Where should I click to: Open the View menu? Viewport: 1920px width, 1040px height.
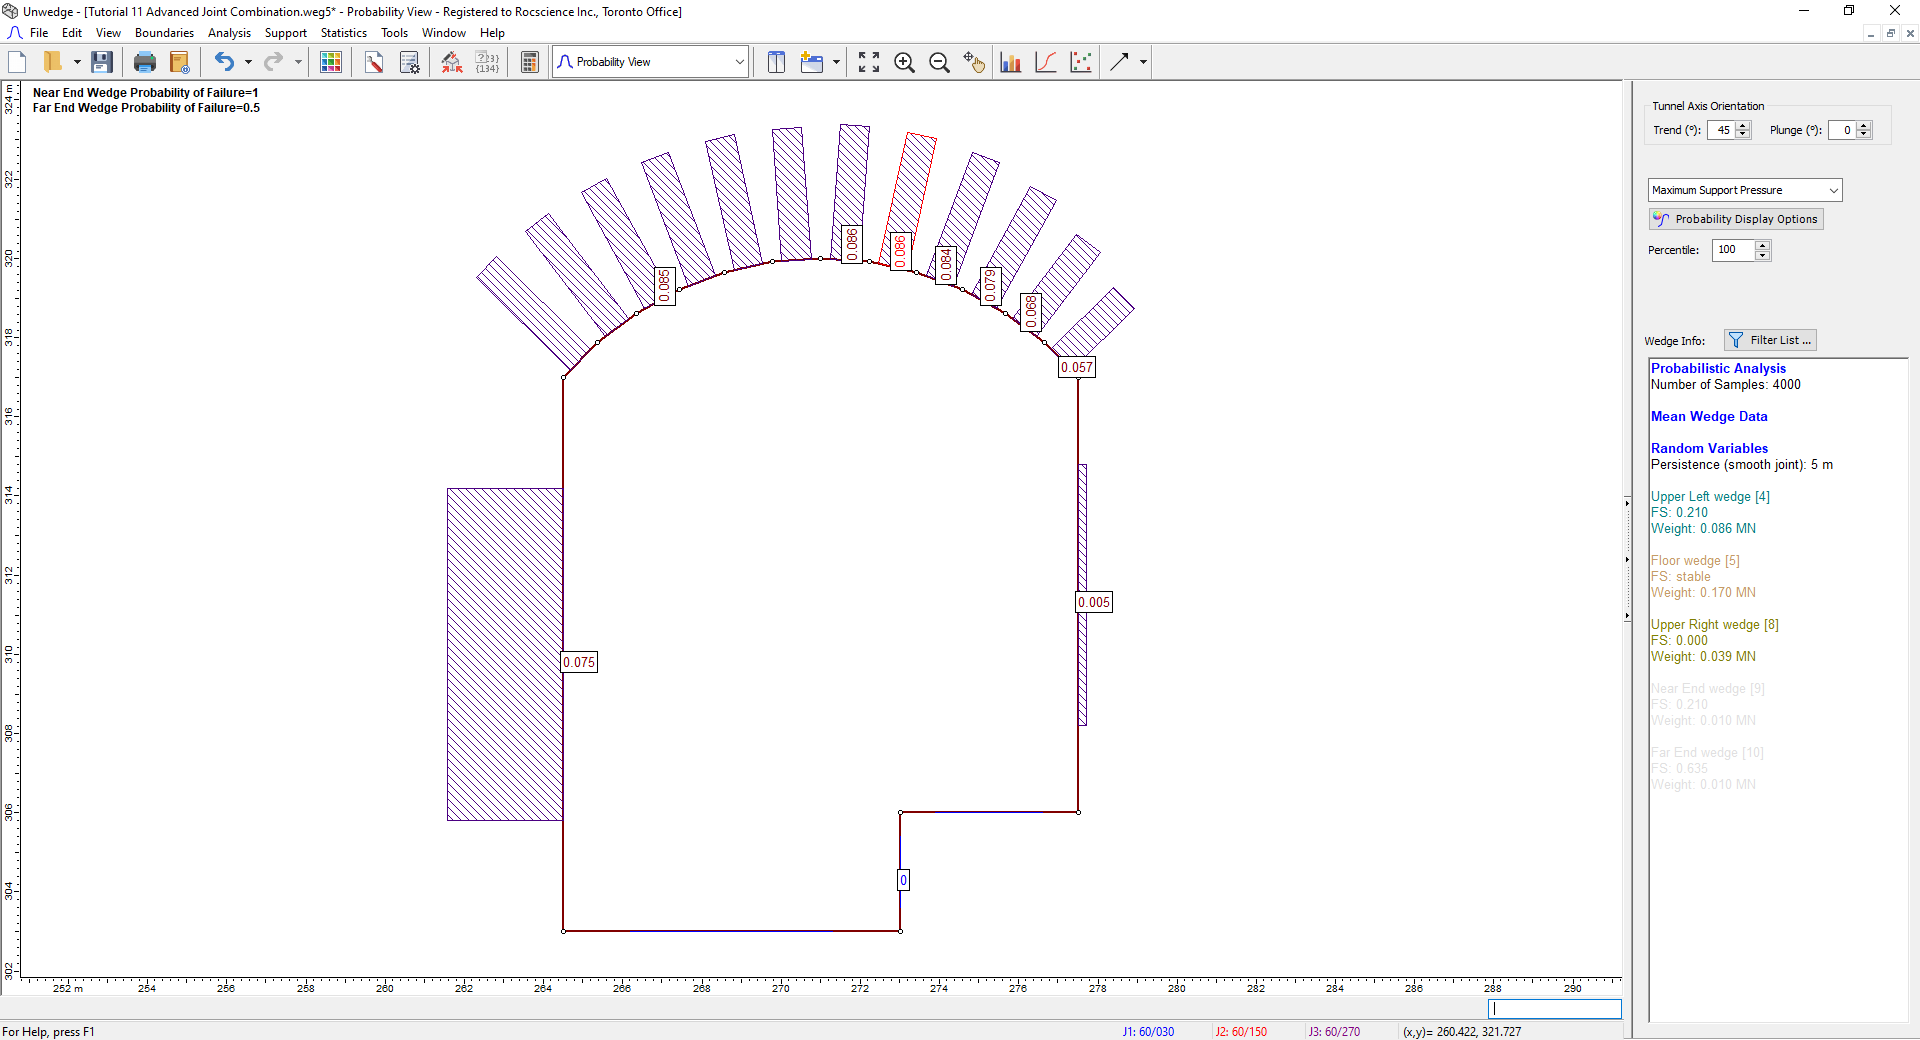(x=108, y=33)
